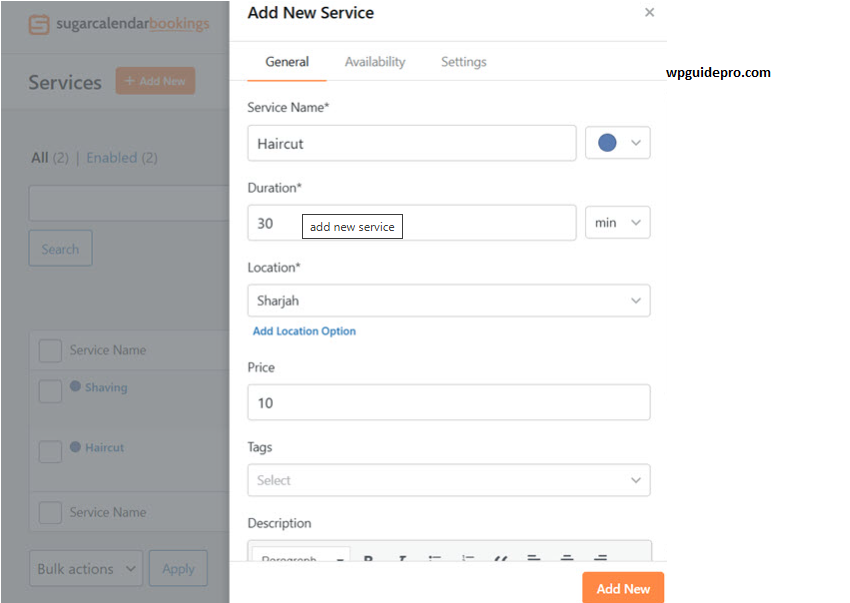Screen dimensions: 850x603
Task: Check the Shaving service checkbox
Action: (x=50, y=391)
